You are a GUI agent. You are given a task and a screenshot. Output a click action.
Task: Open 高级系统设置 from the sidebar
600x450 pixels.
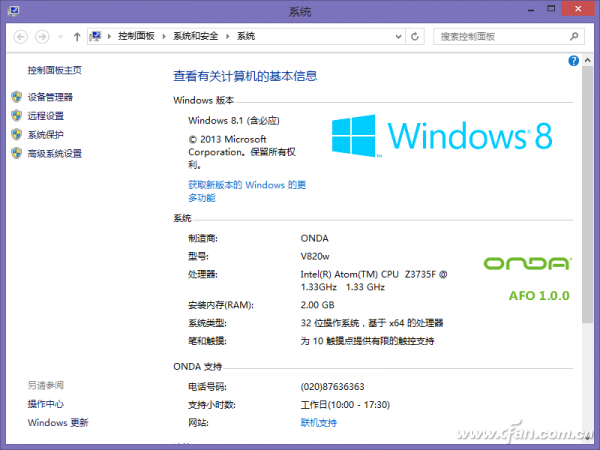55,154
